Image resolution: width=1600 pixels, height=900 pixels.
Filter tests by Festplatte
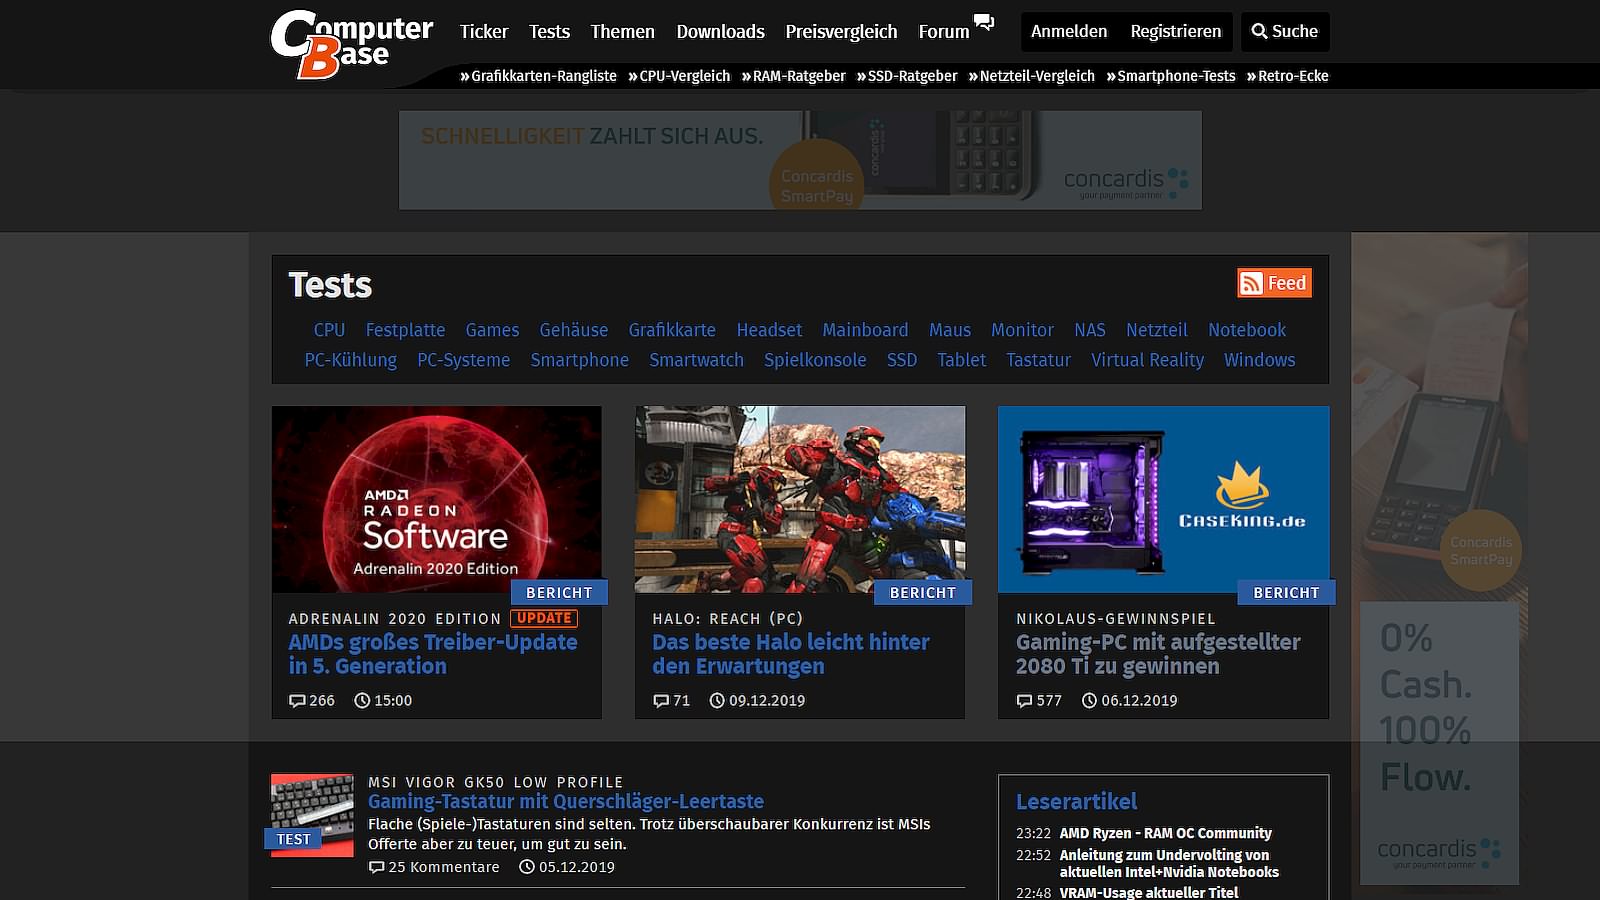coord(405,330)
